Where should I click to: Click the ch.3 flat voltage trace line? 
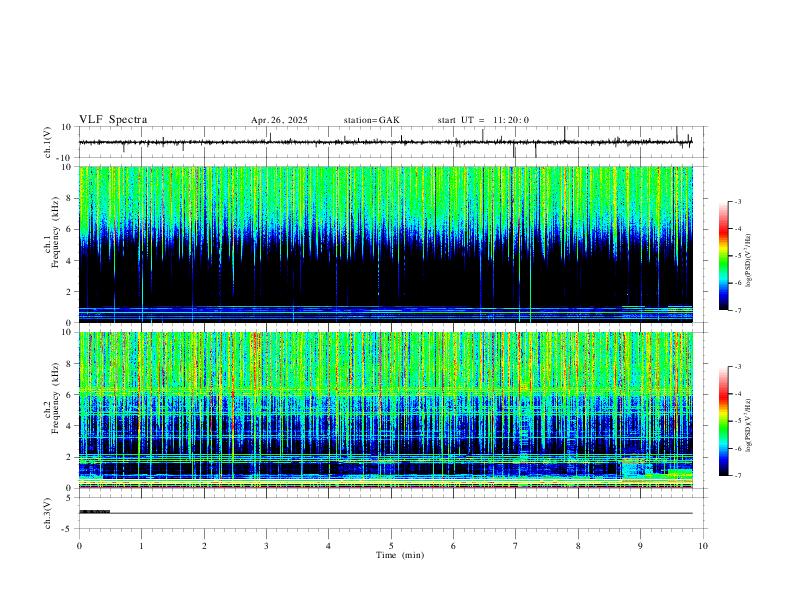(386, 513)
